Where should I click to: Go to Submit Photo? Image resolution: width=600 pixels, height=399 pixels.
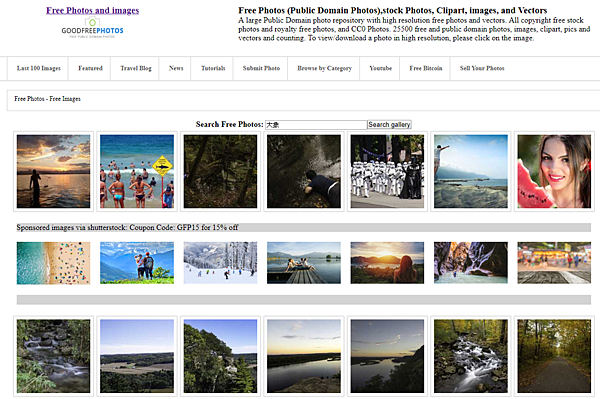click(x=261, y=68)
